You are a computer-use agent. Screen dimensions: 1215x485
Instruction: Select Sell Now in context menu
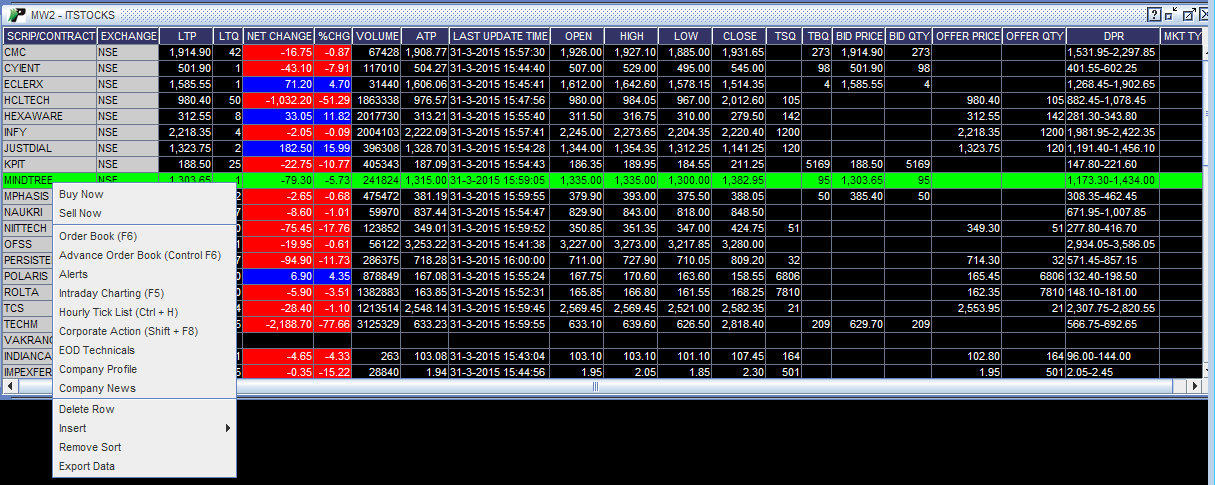click(x=80, y=213)
